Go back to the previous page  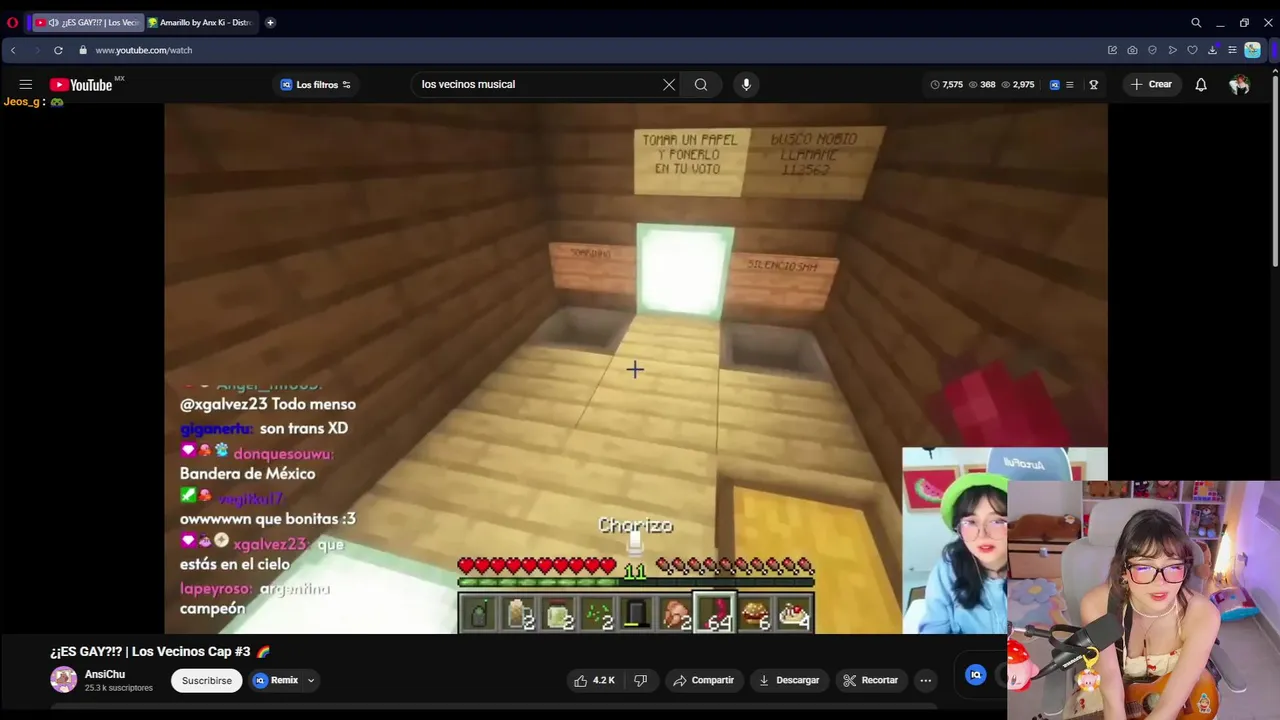tap(13, 50)
